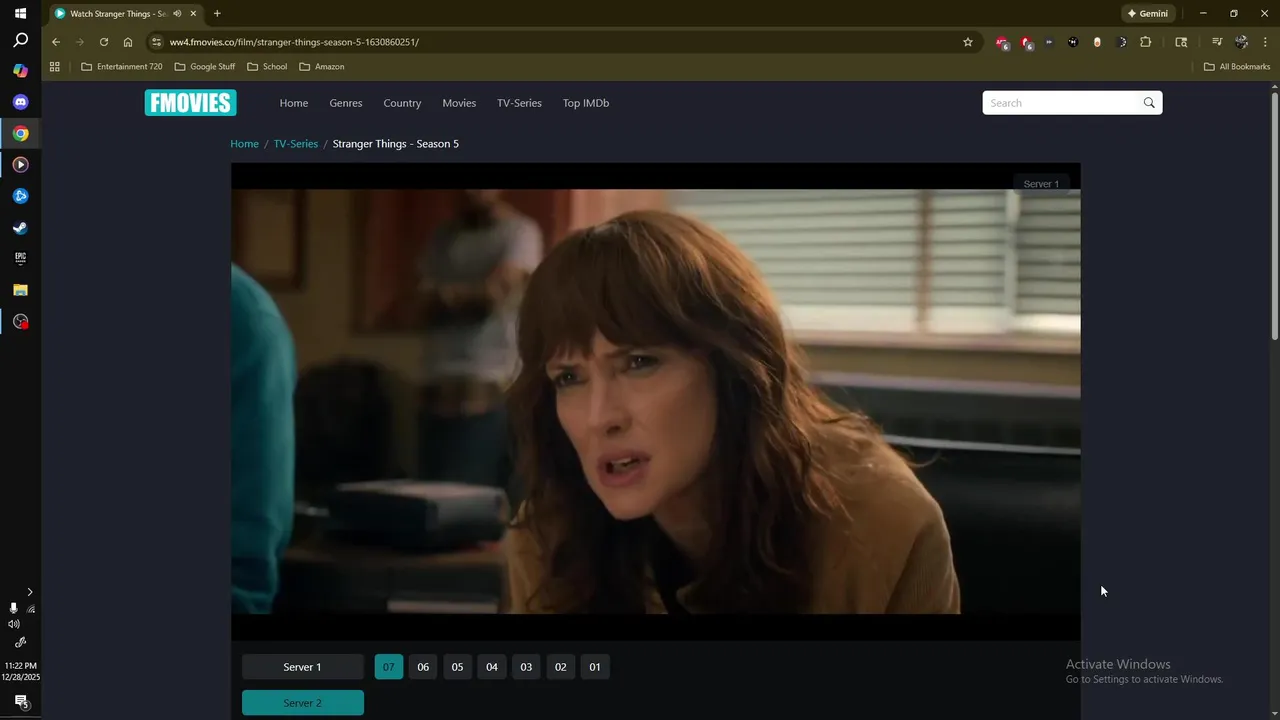The image size is (1280, 720).
Task: Open Chrome three-dot menu
Action: click(1265, 42)
